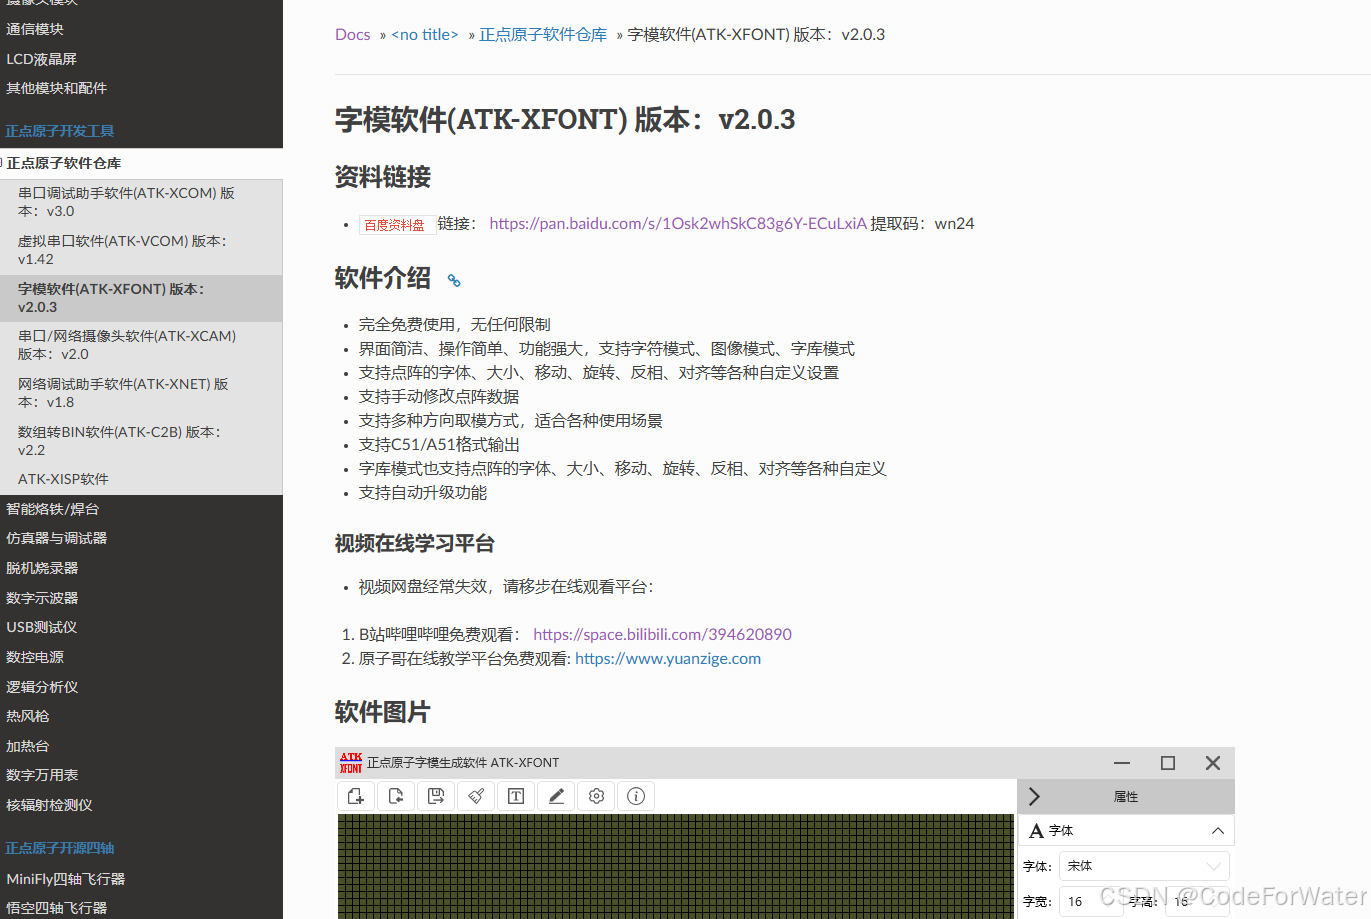Screen dimensions: 1371x919
Task: Click the 视频在线学习平台 heading
Action: coord(415,544)
